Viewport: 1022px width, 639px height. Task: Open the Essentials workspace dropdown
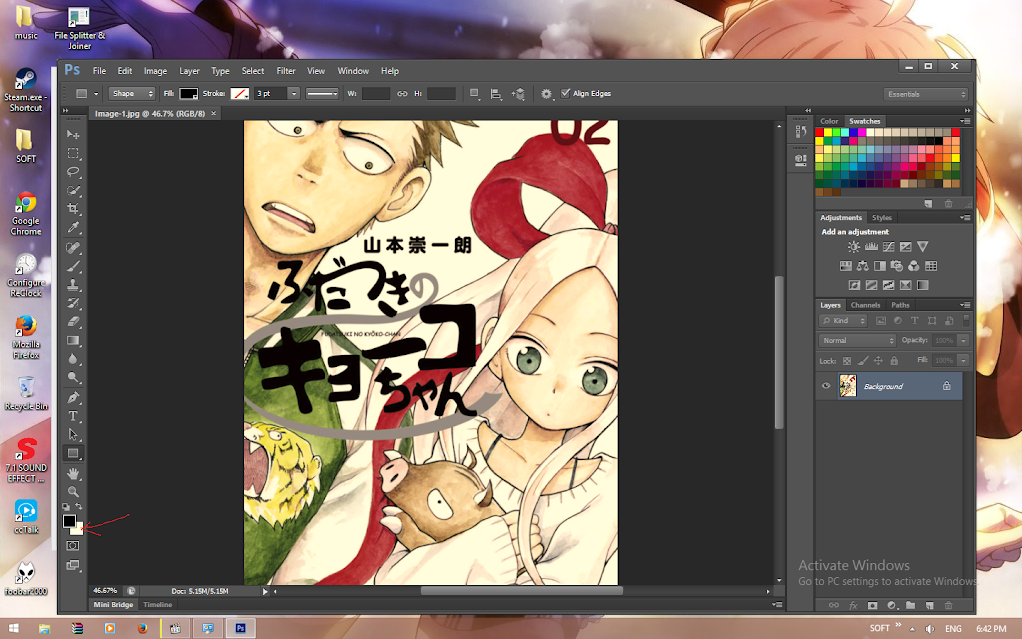[926, 95]
